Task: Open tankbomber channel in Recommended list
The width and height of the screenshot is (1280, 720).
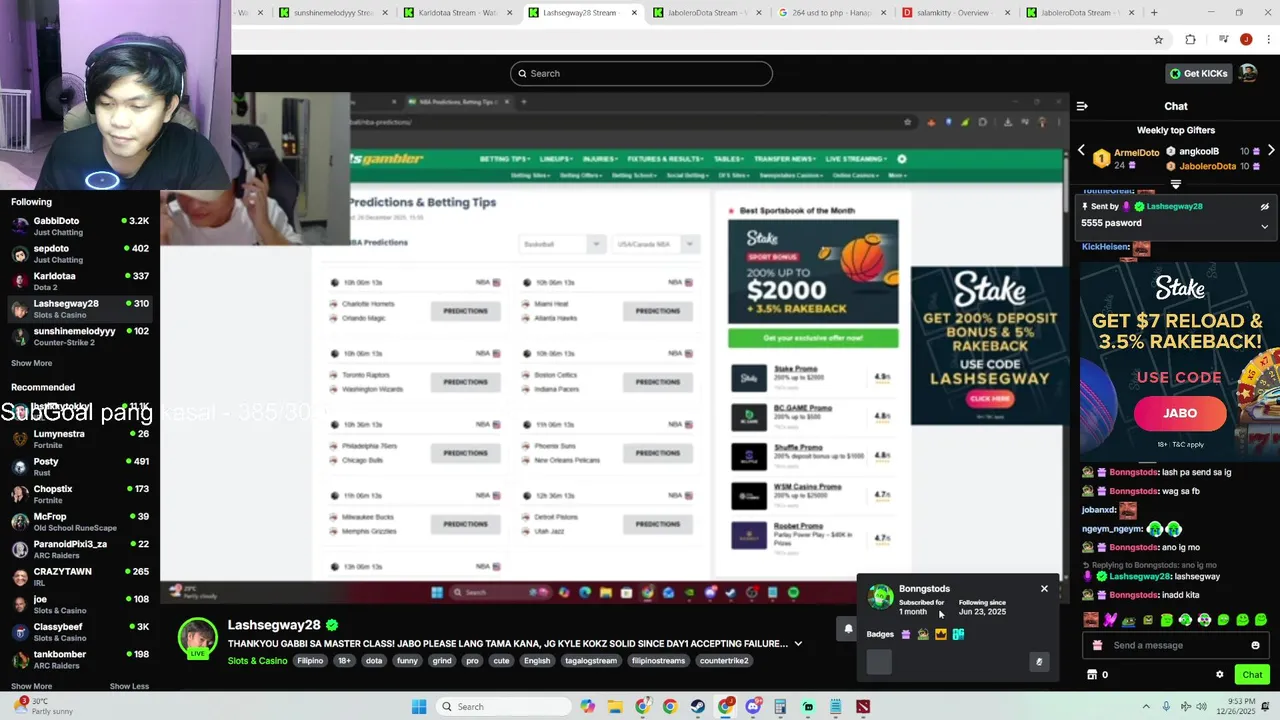Action: pos(80,660)
